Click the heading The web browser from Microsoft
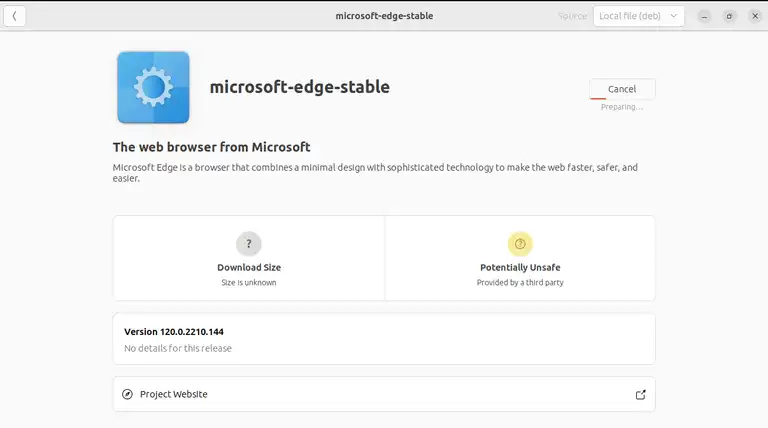This screenshot has width=768, height=428. [x=212, y=147]
